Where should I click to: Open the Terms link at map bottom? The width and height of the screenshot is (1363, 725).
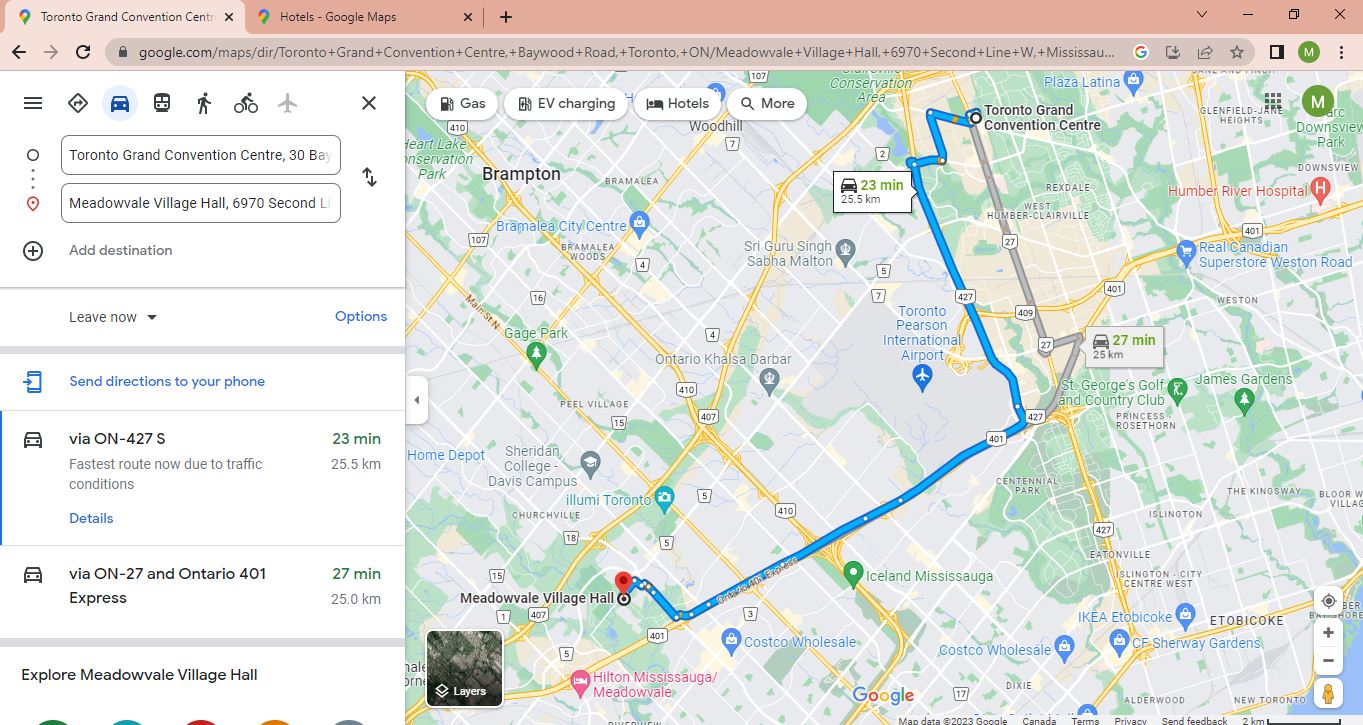tap(1085, 720)
